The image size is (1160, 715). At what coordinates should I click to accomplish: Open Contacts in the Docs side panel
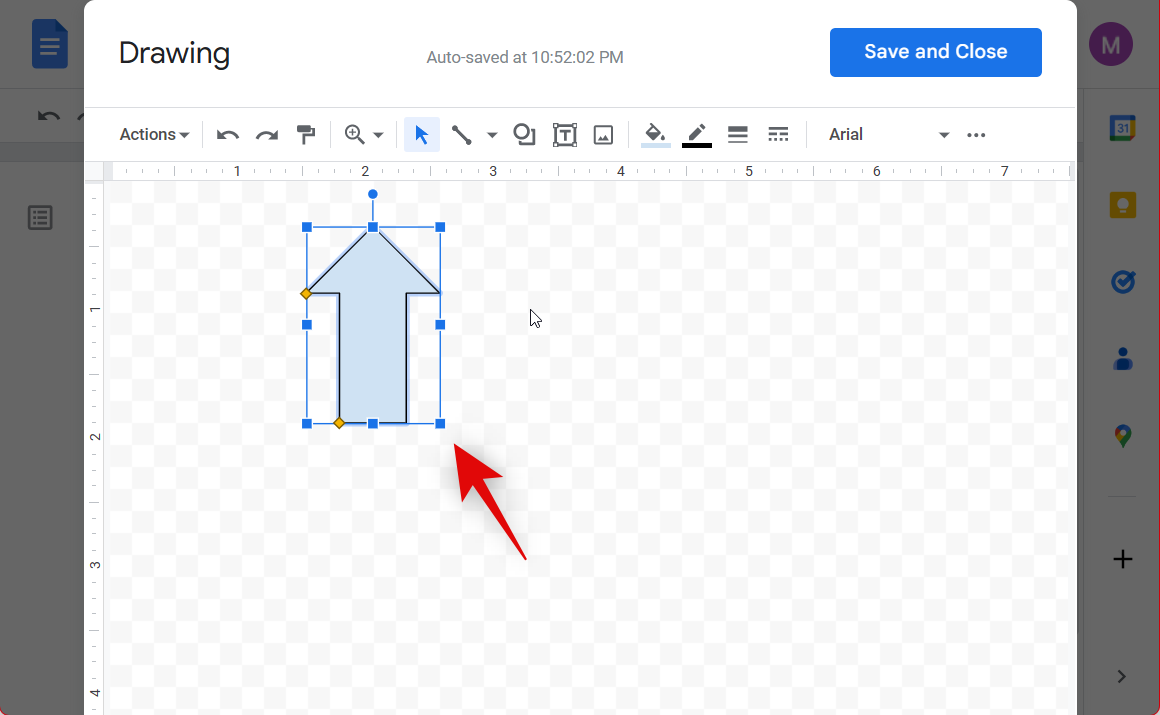[1122, 359]
